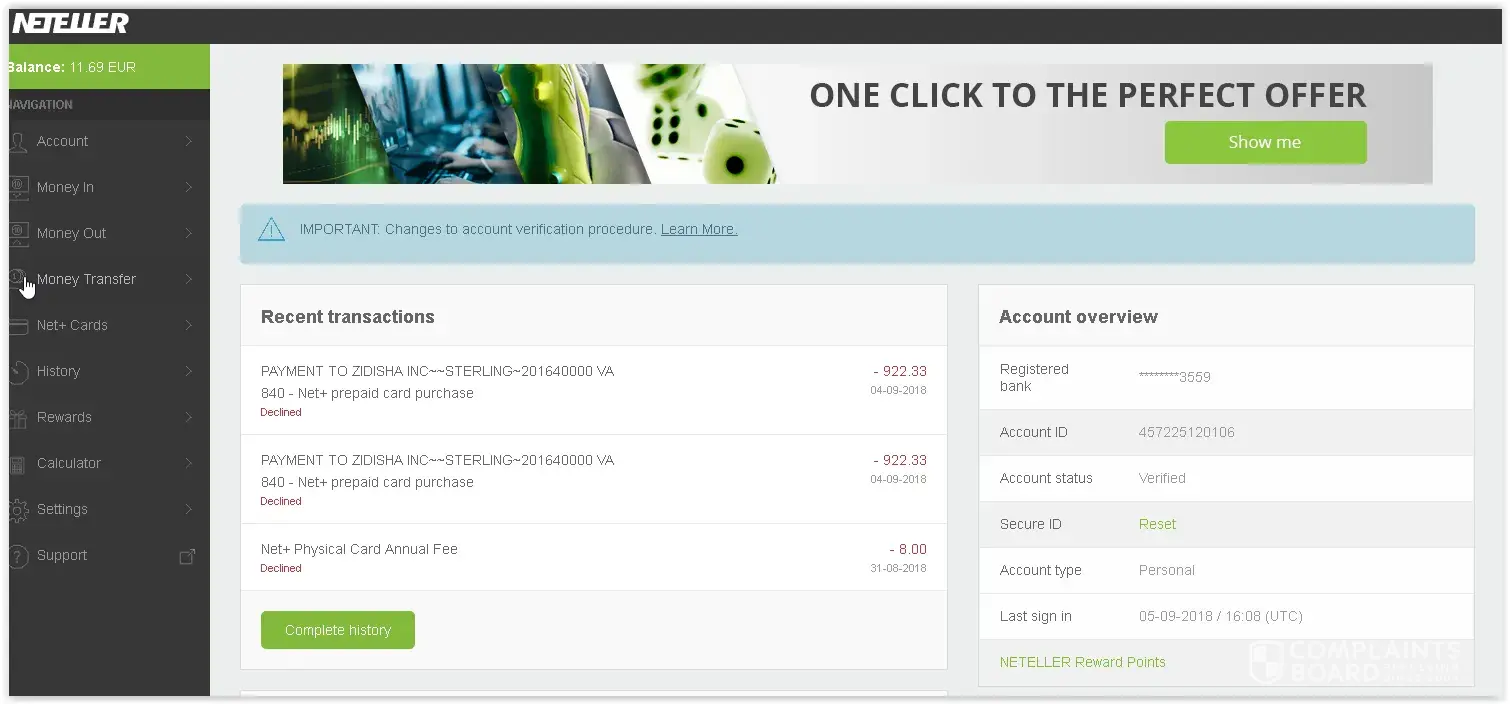Open Support external link icon

pyautogui.click(x=187, y=556)
